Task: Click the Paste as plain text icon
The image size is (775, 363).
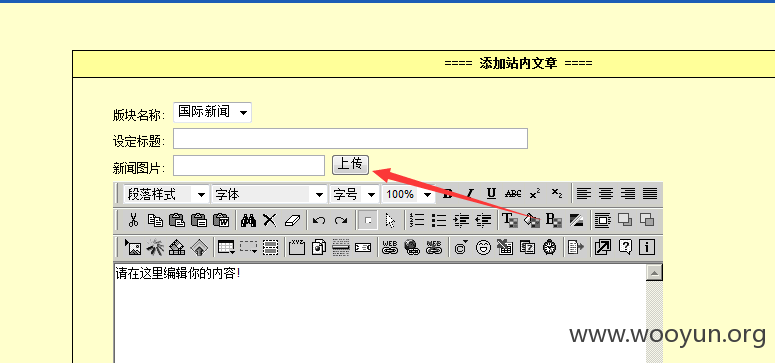Action: coord(199,220)
